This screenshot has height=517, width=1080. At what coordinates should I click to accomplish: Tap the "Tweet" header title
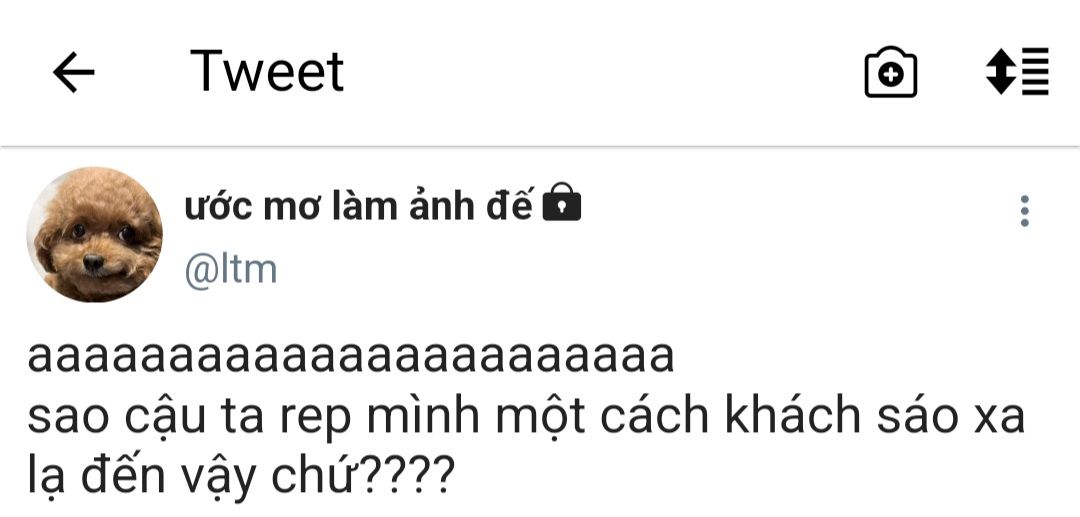click(x=267, y=72)
